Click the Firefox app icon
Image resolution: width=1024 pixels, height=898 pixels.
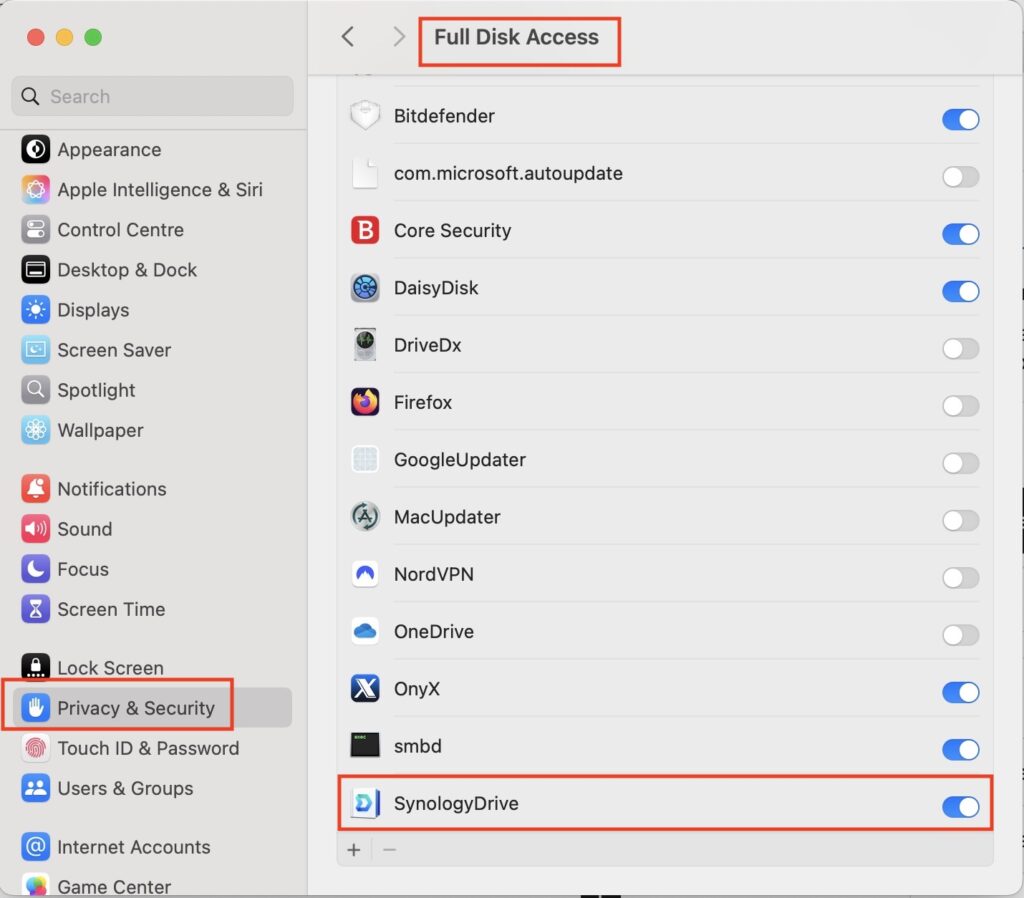click(365, 403)
